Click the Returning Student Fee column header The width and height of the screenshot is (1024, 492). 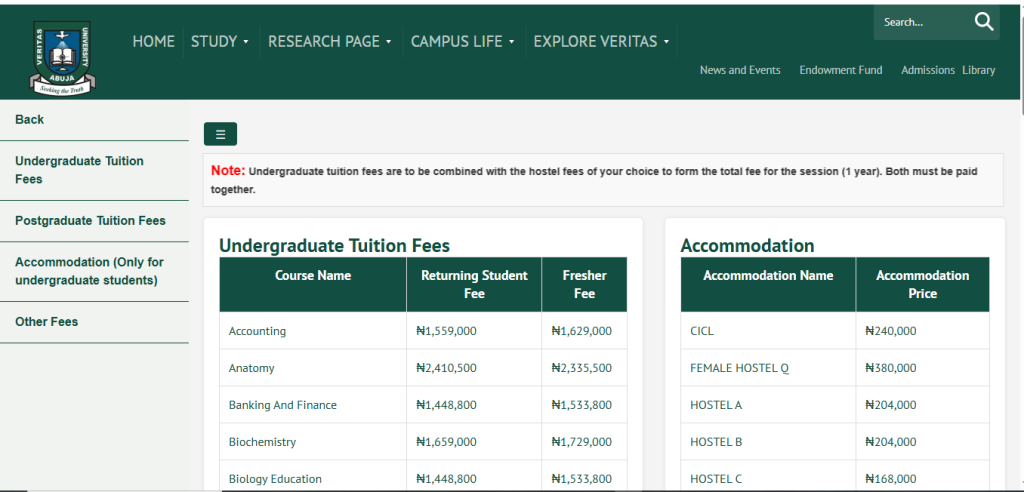click(x=474, y=284)
